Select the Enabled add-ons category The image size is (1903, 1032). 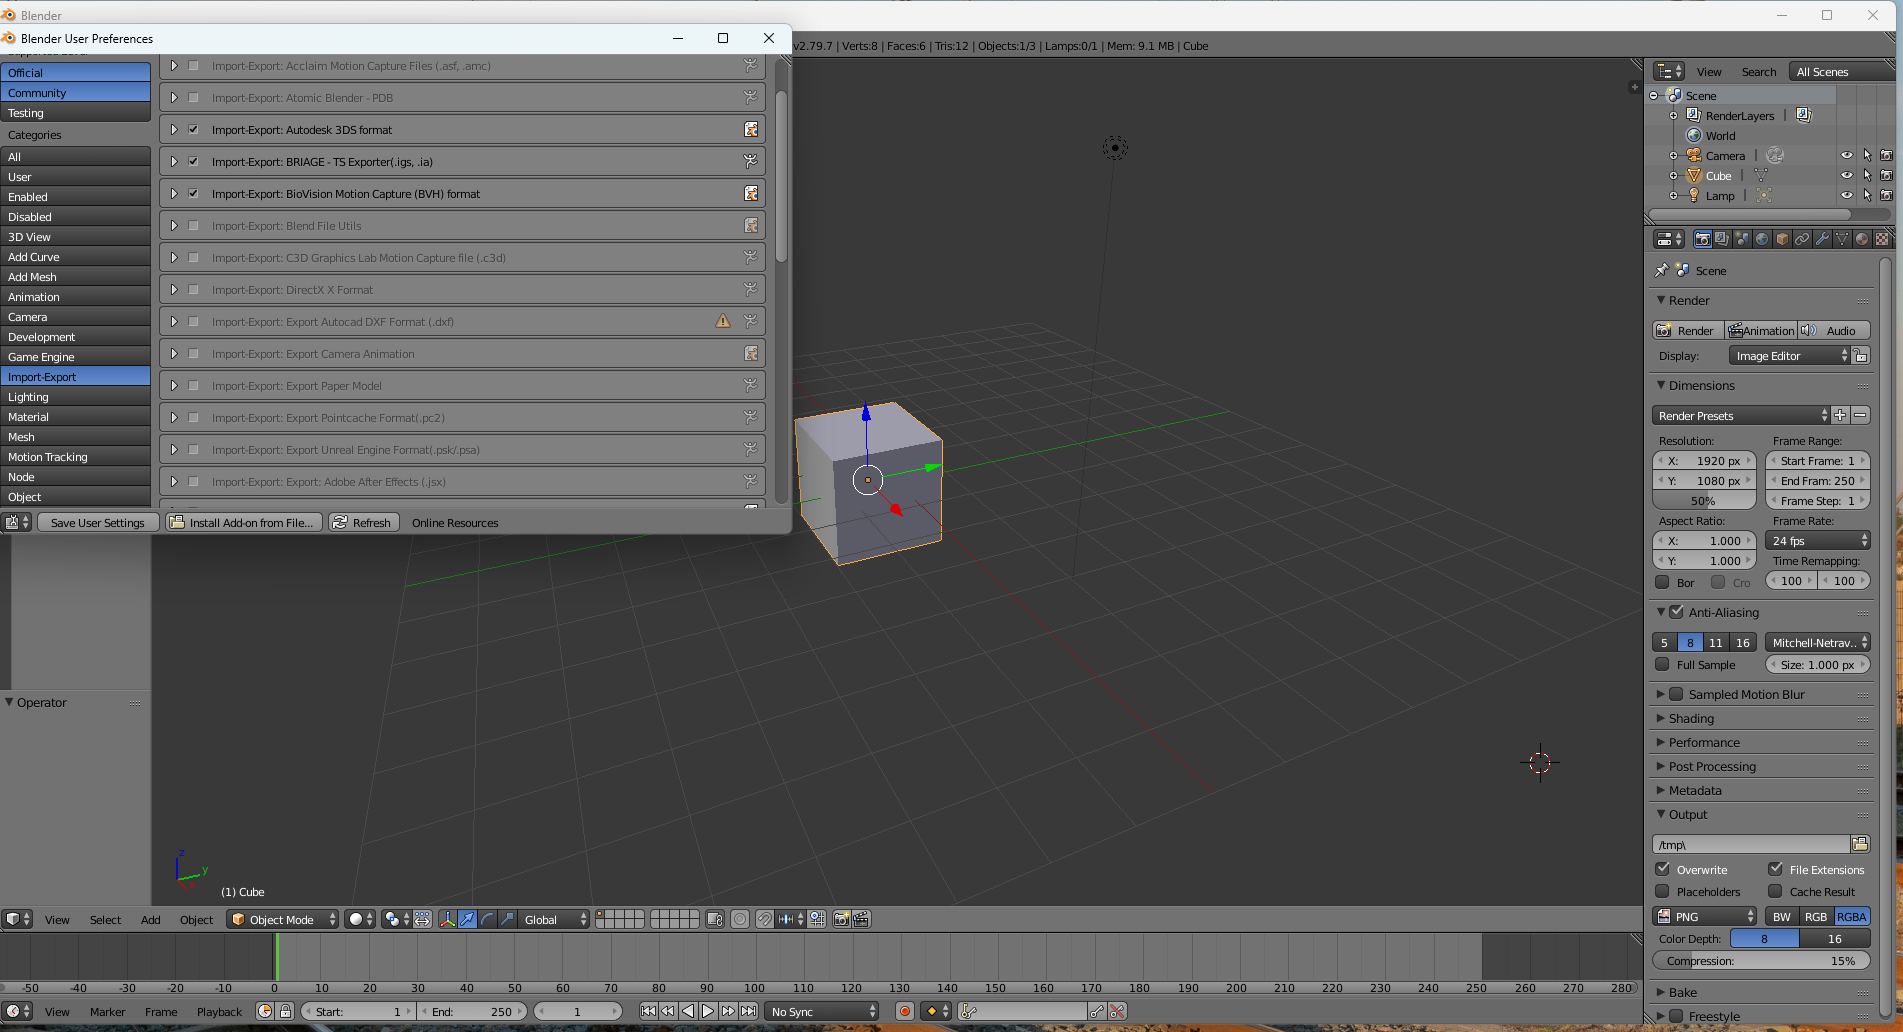76,196
